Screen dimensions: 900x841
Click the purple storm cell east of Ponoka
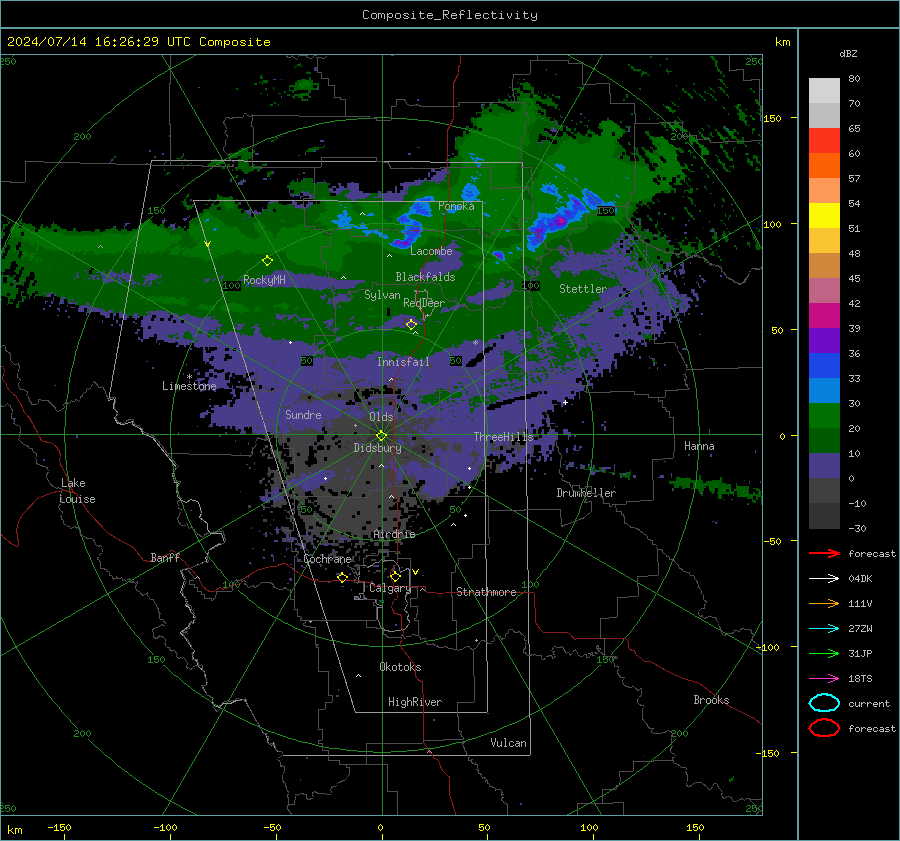pos(560,220)
